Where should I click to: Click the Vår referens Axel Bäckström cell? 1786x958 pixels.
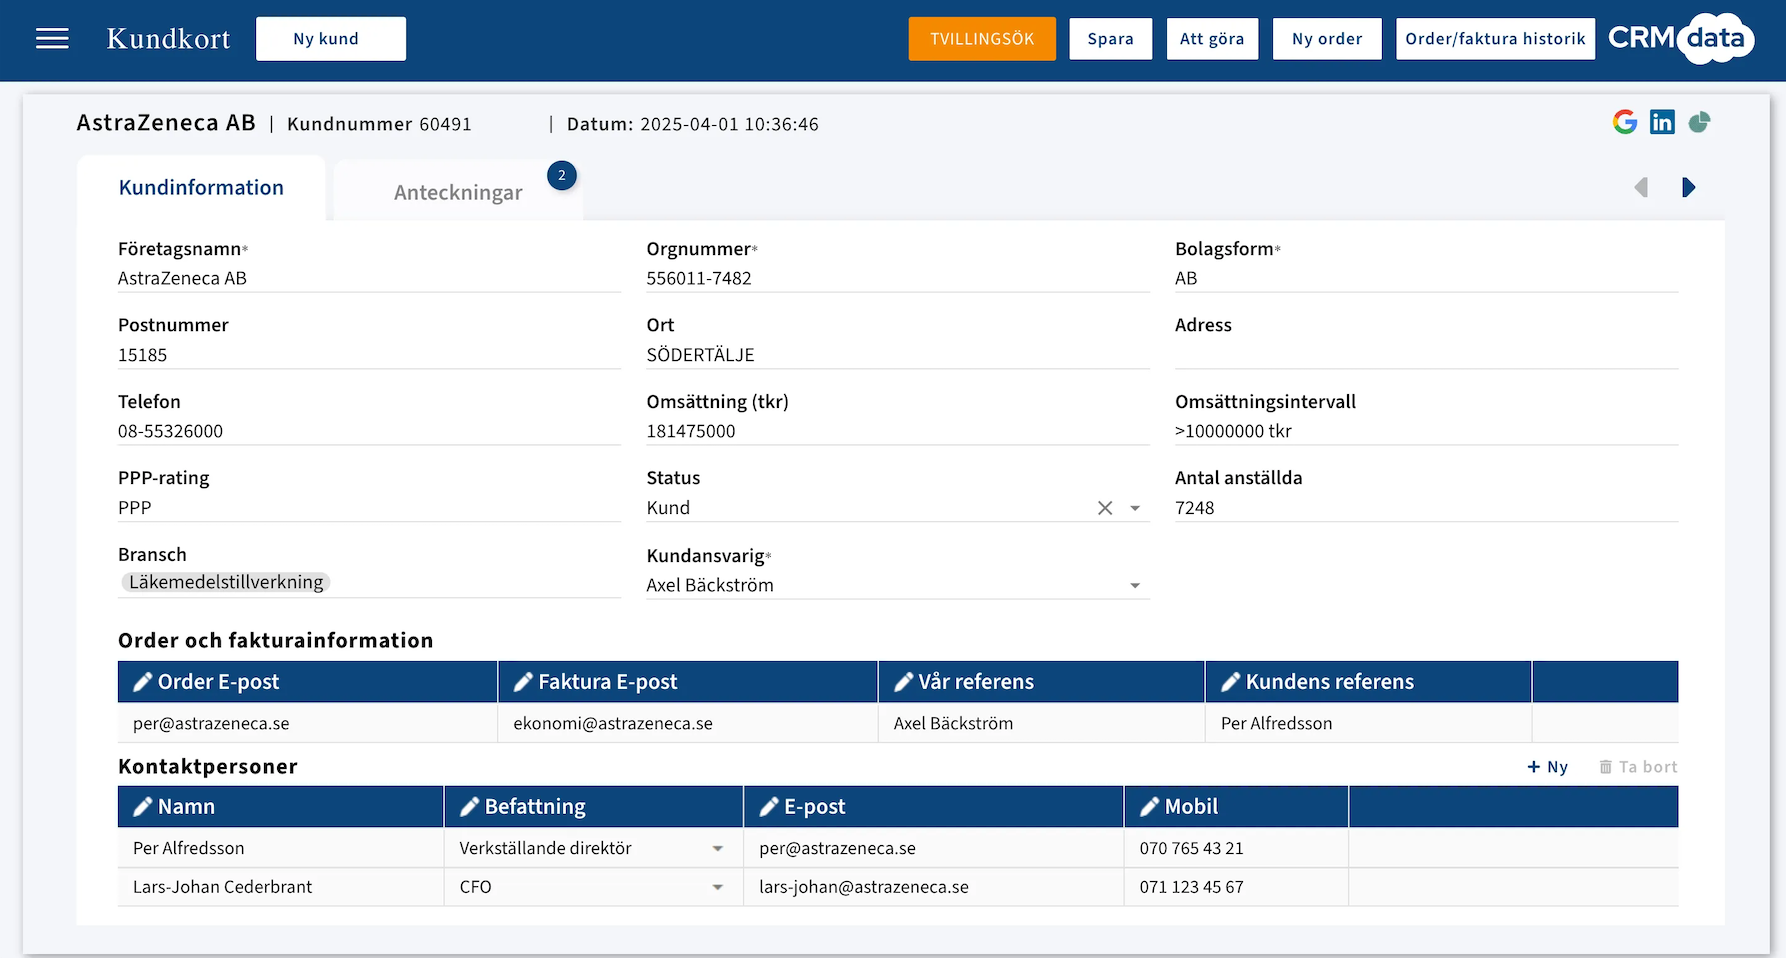click(x=1041, y=724)
